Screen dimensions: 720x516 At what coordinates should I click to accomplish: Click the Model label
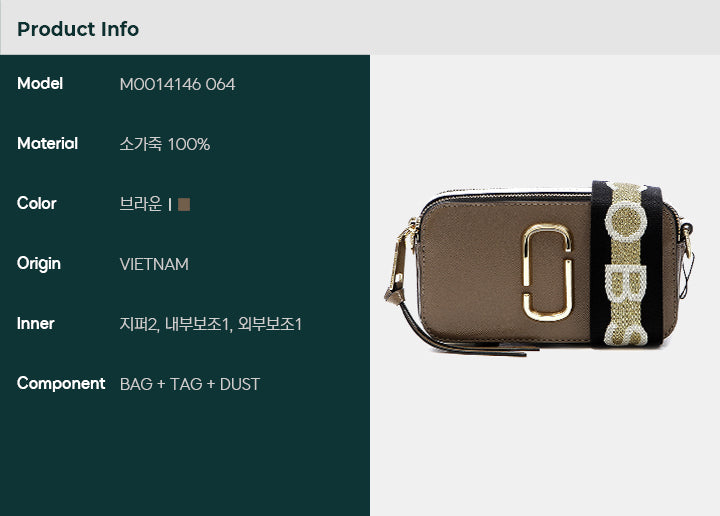pos(40,84)
